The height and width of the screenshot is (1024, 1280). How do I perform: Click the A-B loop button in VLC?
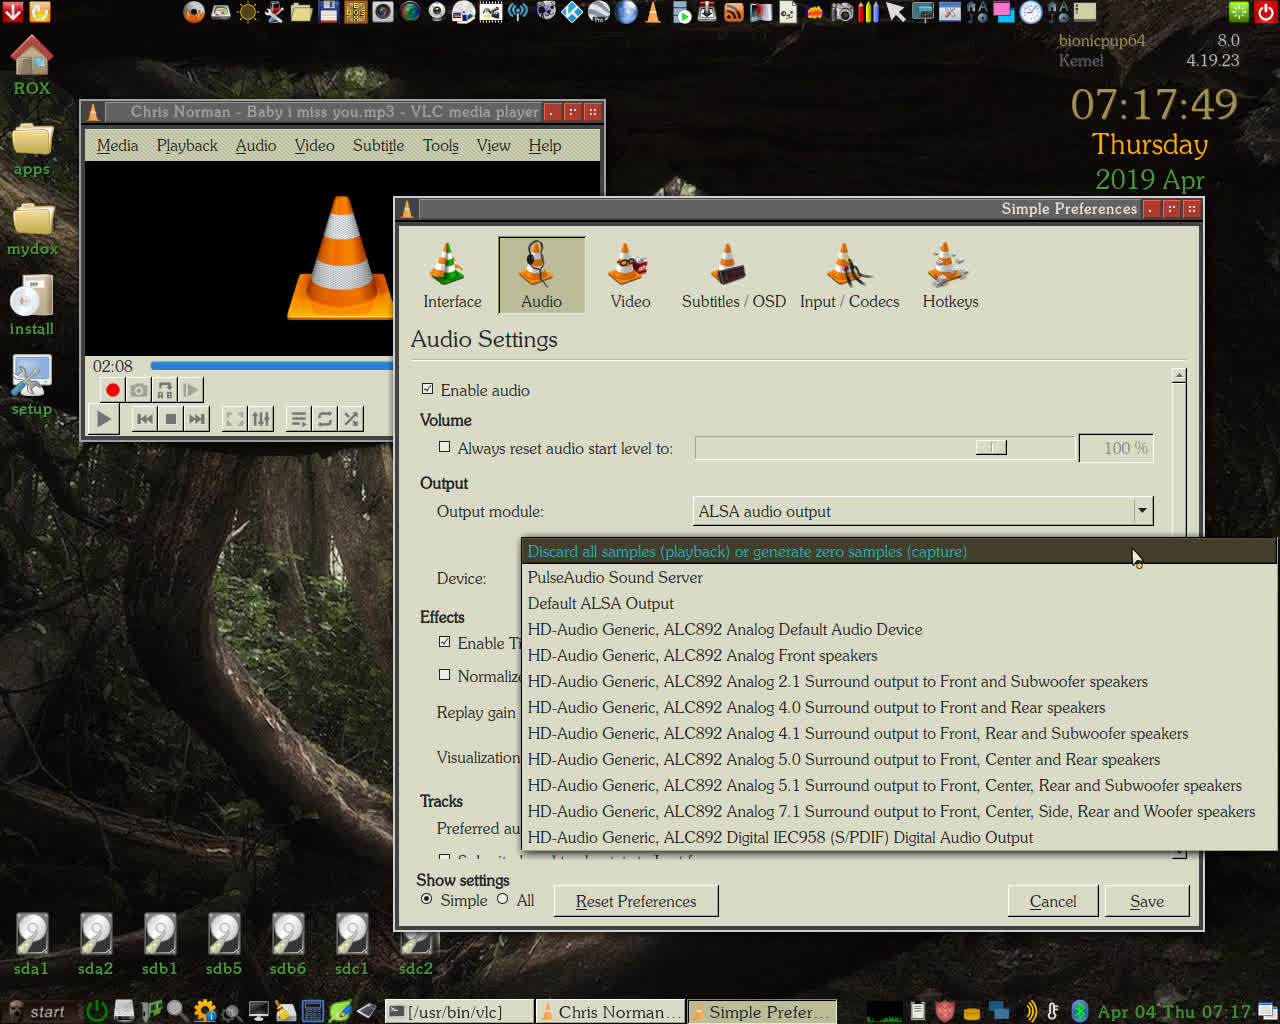pos(165,390)
